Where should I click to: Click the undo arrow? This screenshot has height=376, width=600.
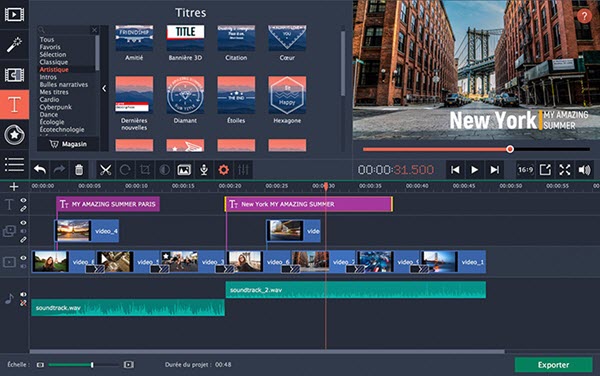coord(40,169)
